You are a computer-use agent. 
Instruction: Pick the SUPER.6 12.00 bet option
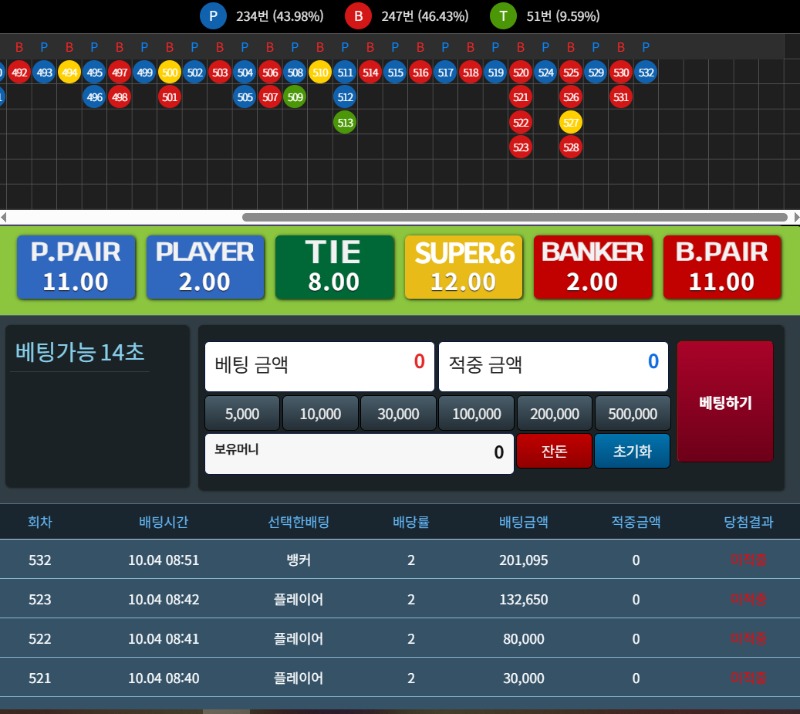463,267
